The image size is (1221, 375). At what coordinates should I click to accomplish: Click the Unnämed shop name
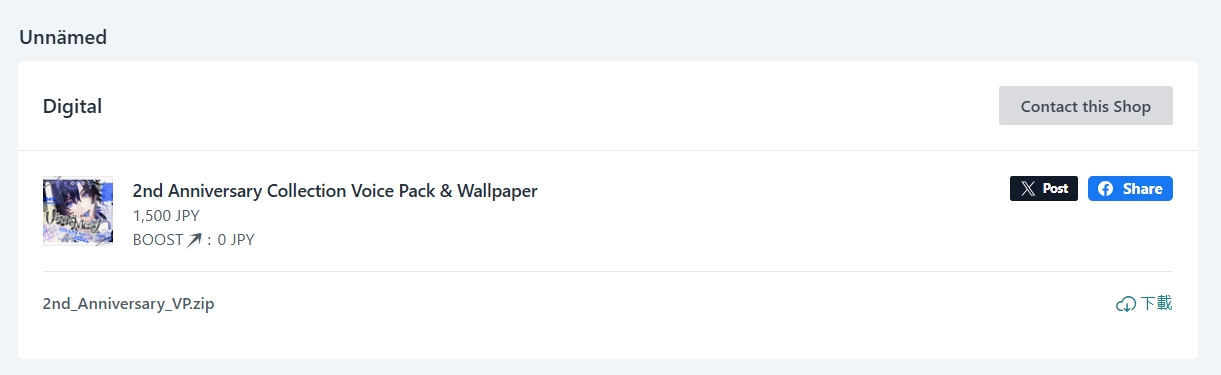pos(63,38)
